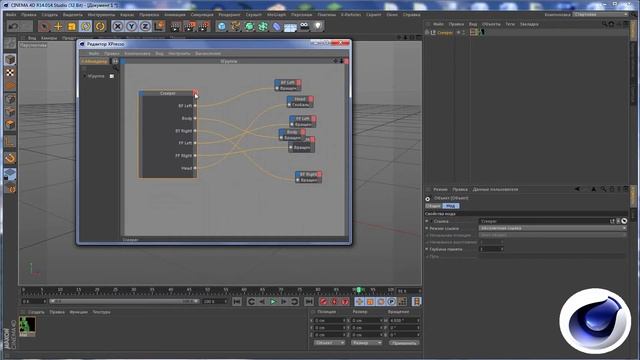Select the Live Selection tool
Image resolution: width=640 pixels, height=360 pixels.
(44, 27)
